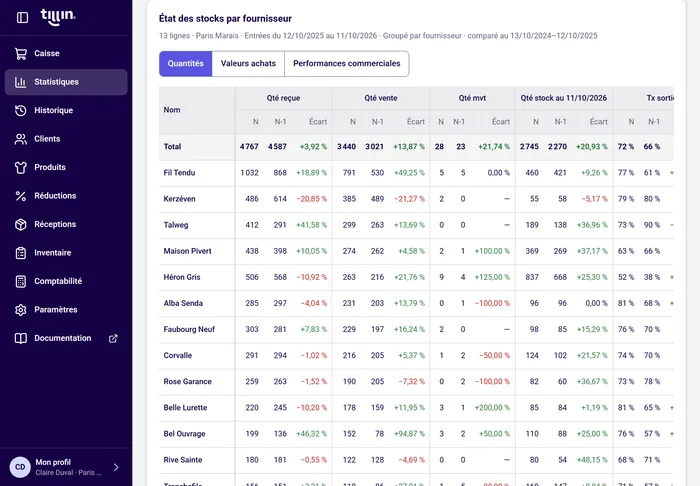This screenshot has height=486, width=700.
Task: Click the Documentation book icon
Action: (21, 338)
